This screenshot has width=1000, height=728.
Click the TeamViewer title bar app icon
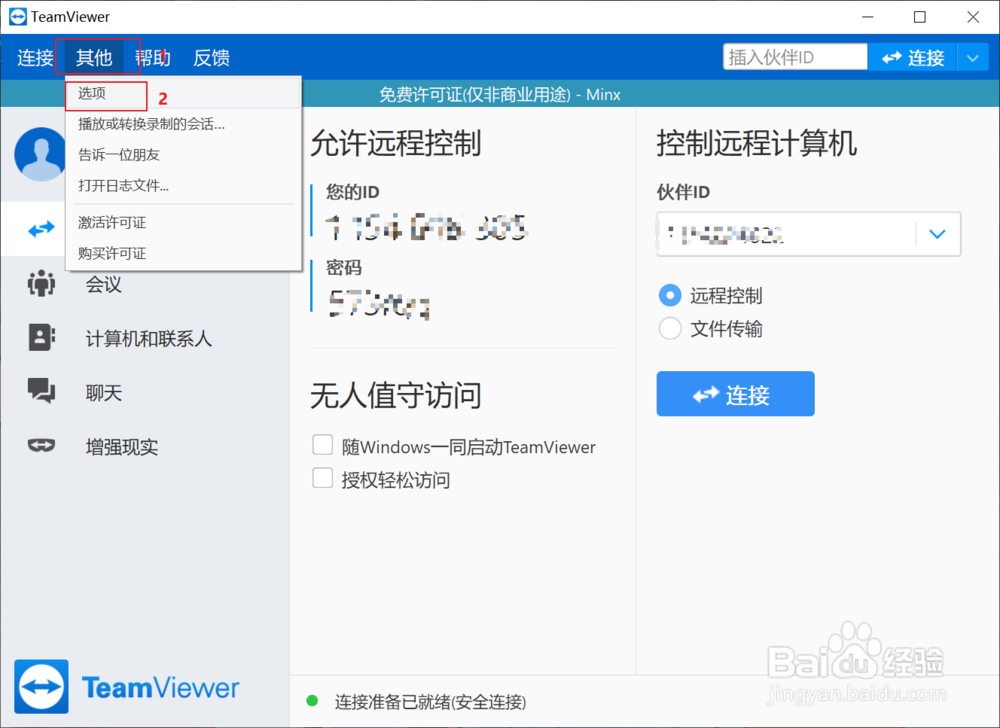(x=17, y=17)
